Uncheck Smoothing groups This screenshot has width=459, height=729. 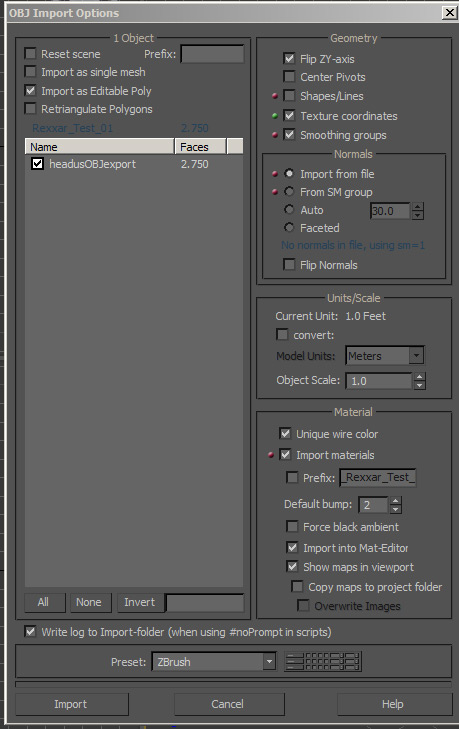click(x=289, y=135)
